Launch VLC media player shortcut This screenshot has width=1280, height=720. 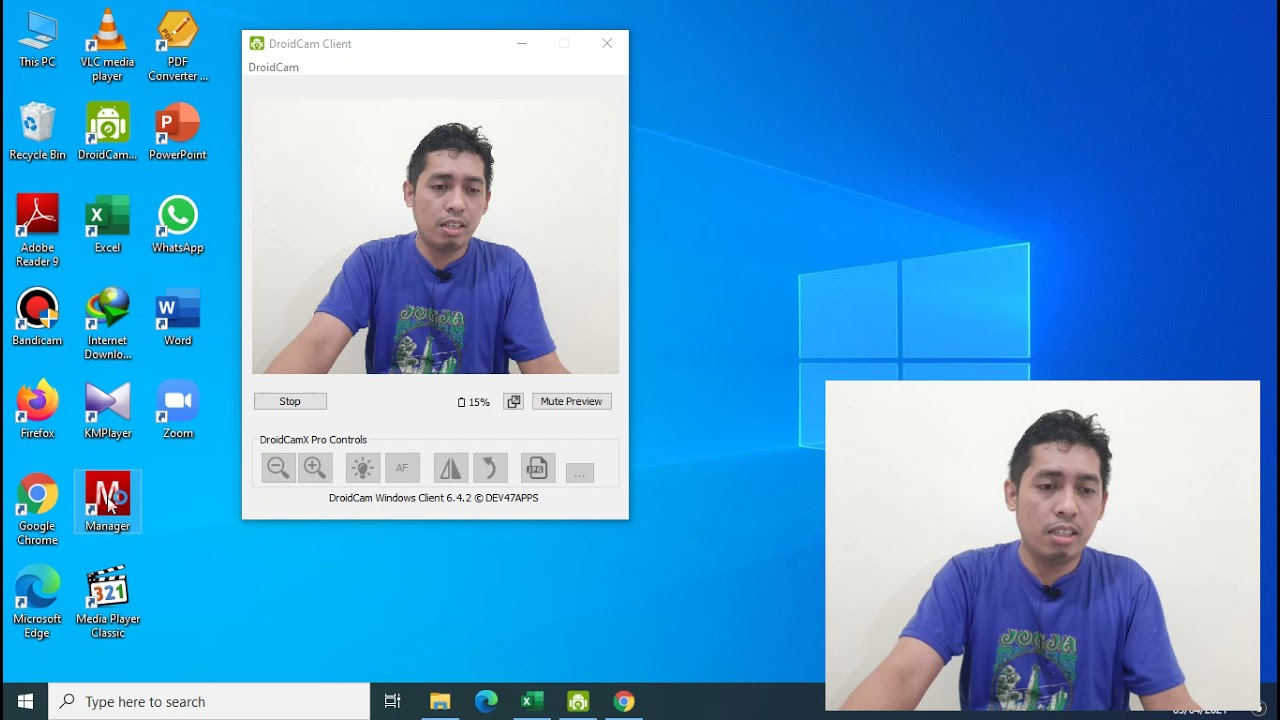(x=107, y=46)
